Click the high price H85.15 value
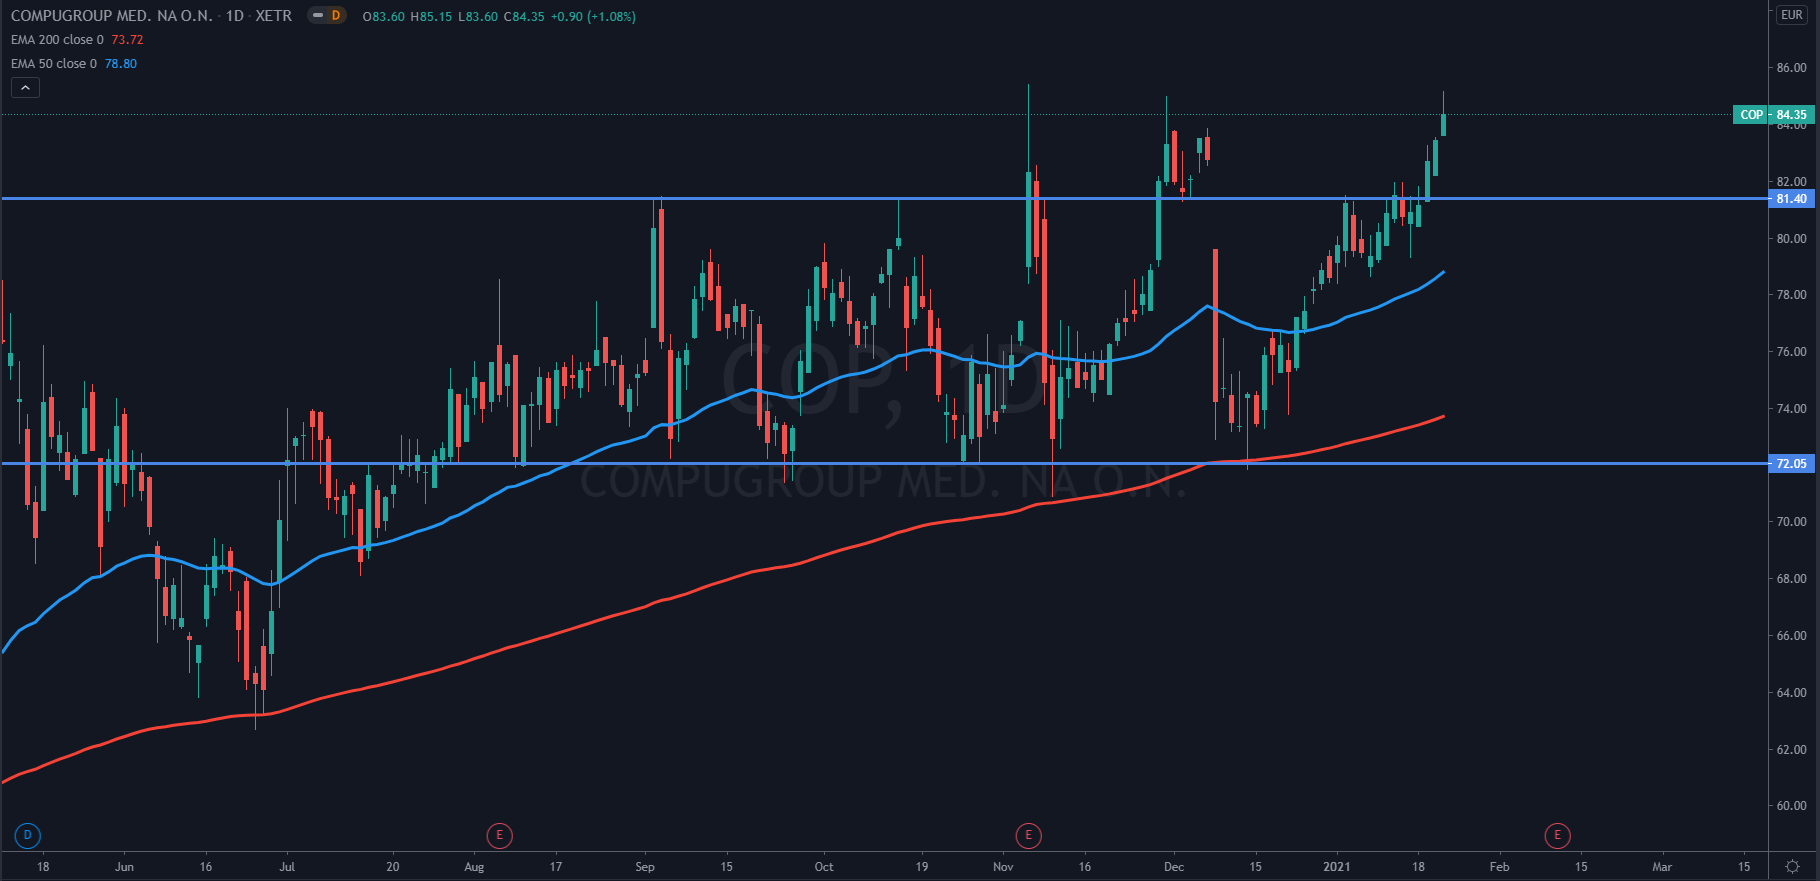Viewport: 1820px width, 881px height. point(431,17)
